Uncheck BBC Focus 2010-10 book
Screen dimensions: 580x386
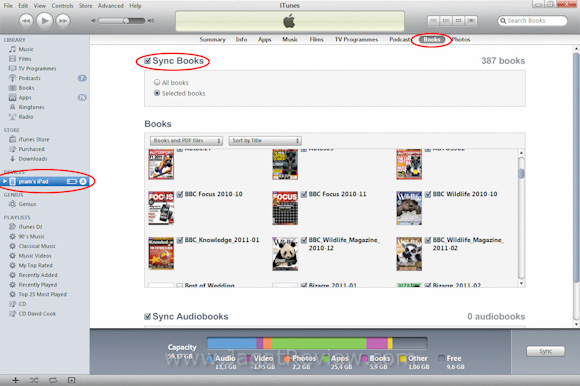[x=180, y=194]
